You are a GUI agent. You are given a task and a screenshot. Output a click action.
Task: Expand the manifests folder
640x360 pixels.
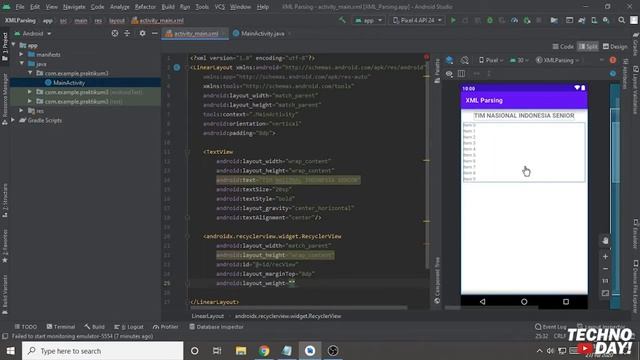[21, 54]
